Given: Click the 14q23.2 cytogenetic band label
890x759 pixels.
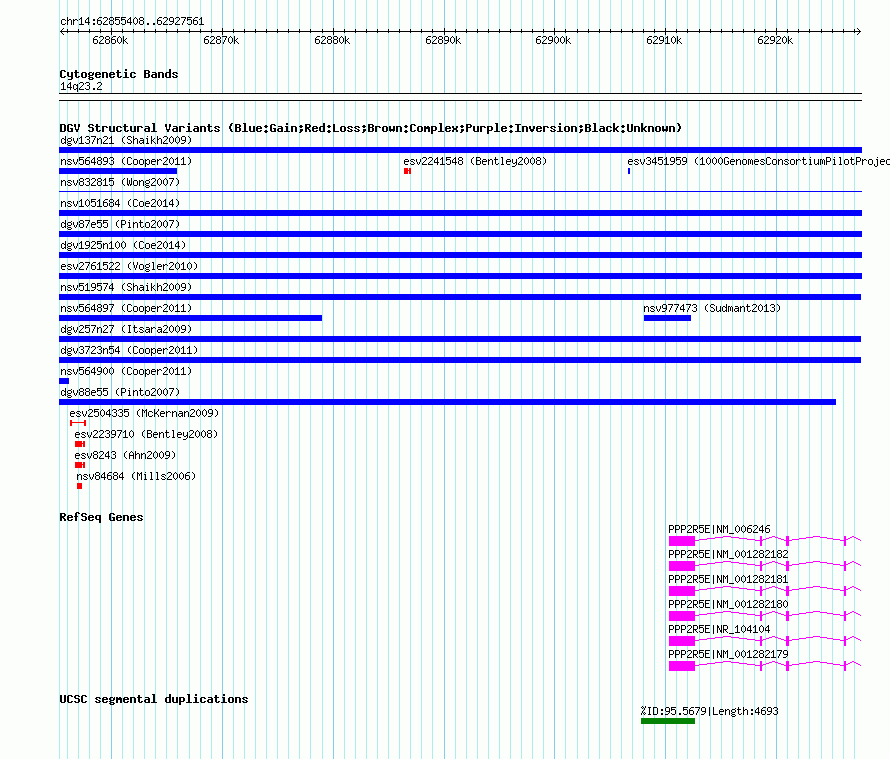Looking at the screenshot, I should click(81, 86).
